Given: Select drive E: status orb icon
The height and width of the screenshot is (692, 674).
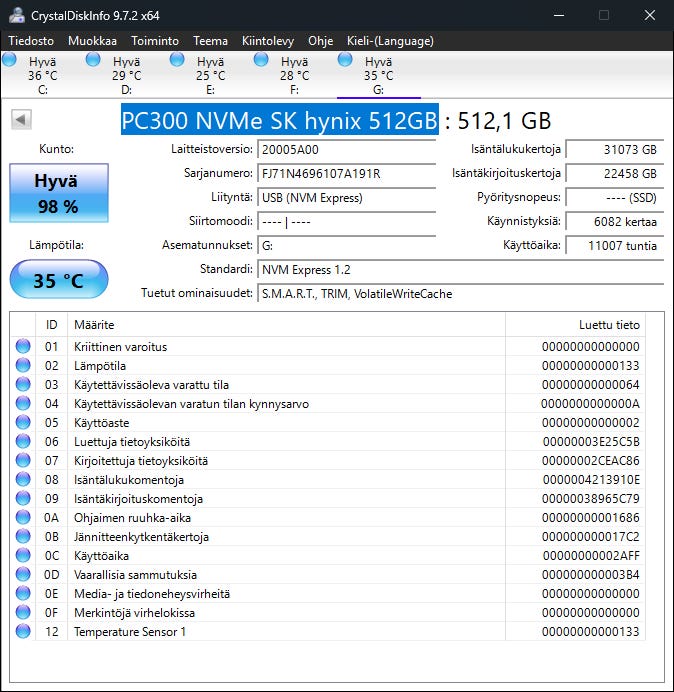Looking at the screenshot, I should pos(178,60).
